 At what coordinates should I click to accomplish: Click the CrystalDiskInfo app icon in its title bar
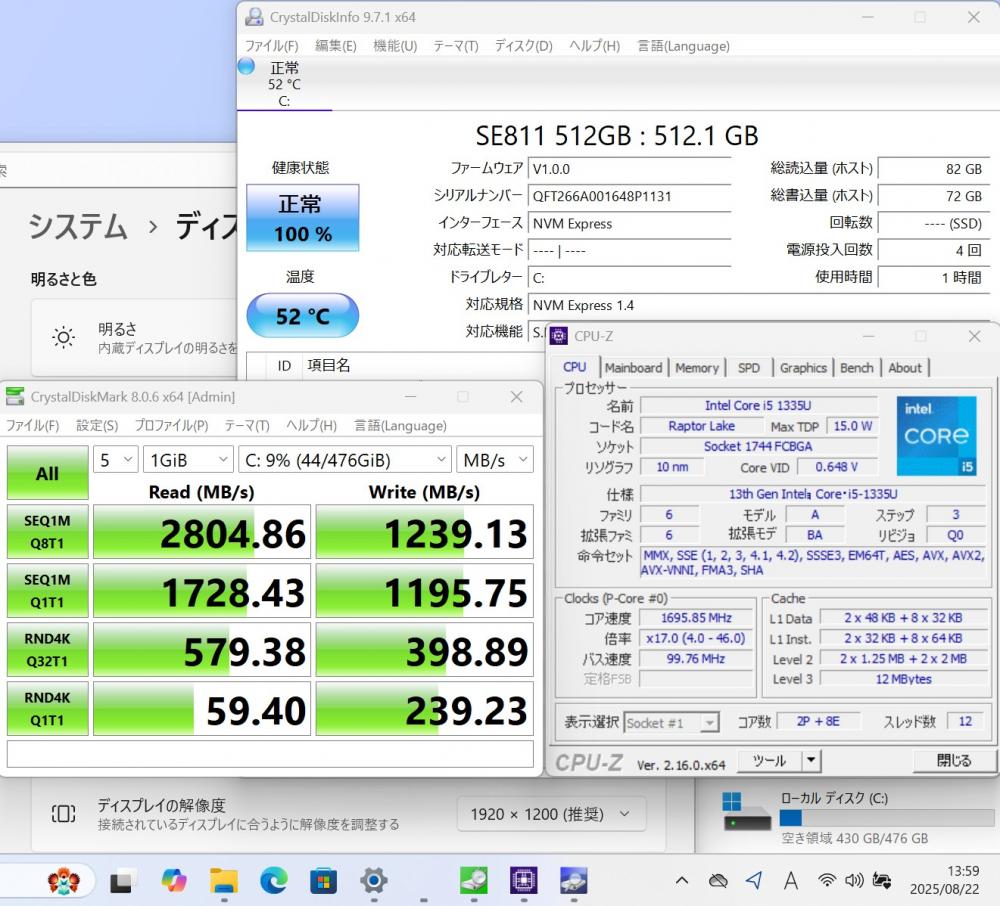pos(254,17)
